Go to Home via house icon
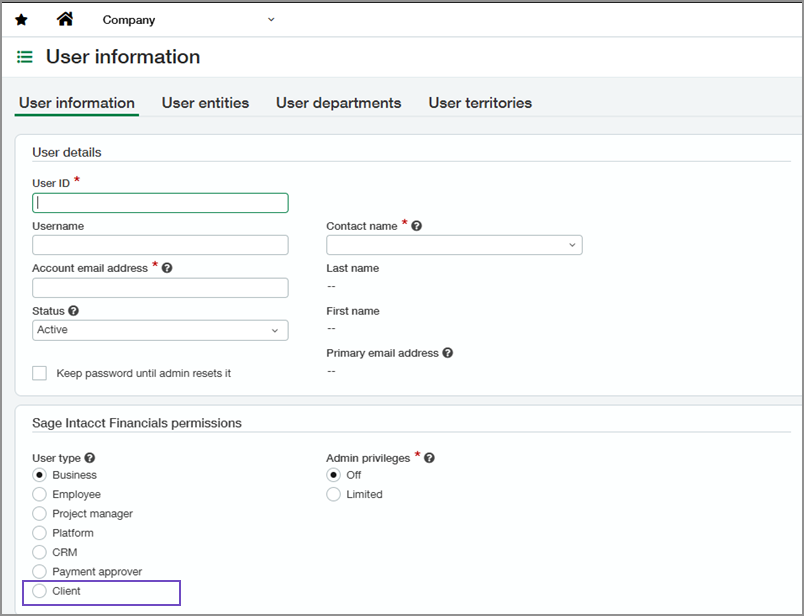The height and width of the screenshot is (616, 804). [x=65, y=19]
